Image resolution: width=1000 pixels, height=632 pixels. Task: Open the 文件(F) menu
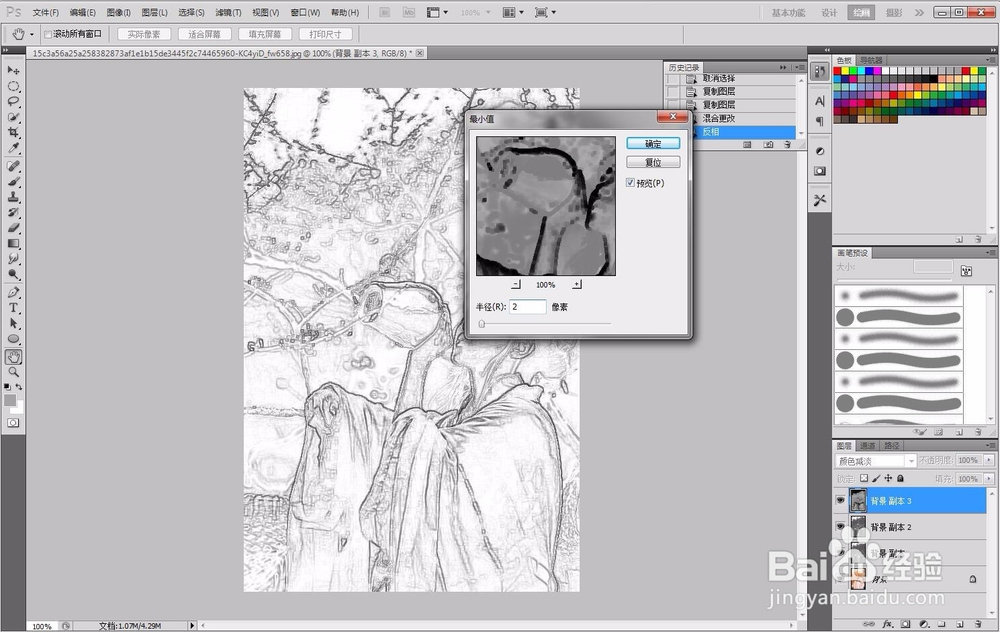[46, 12]
